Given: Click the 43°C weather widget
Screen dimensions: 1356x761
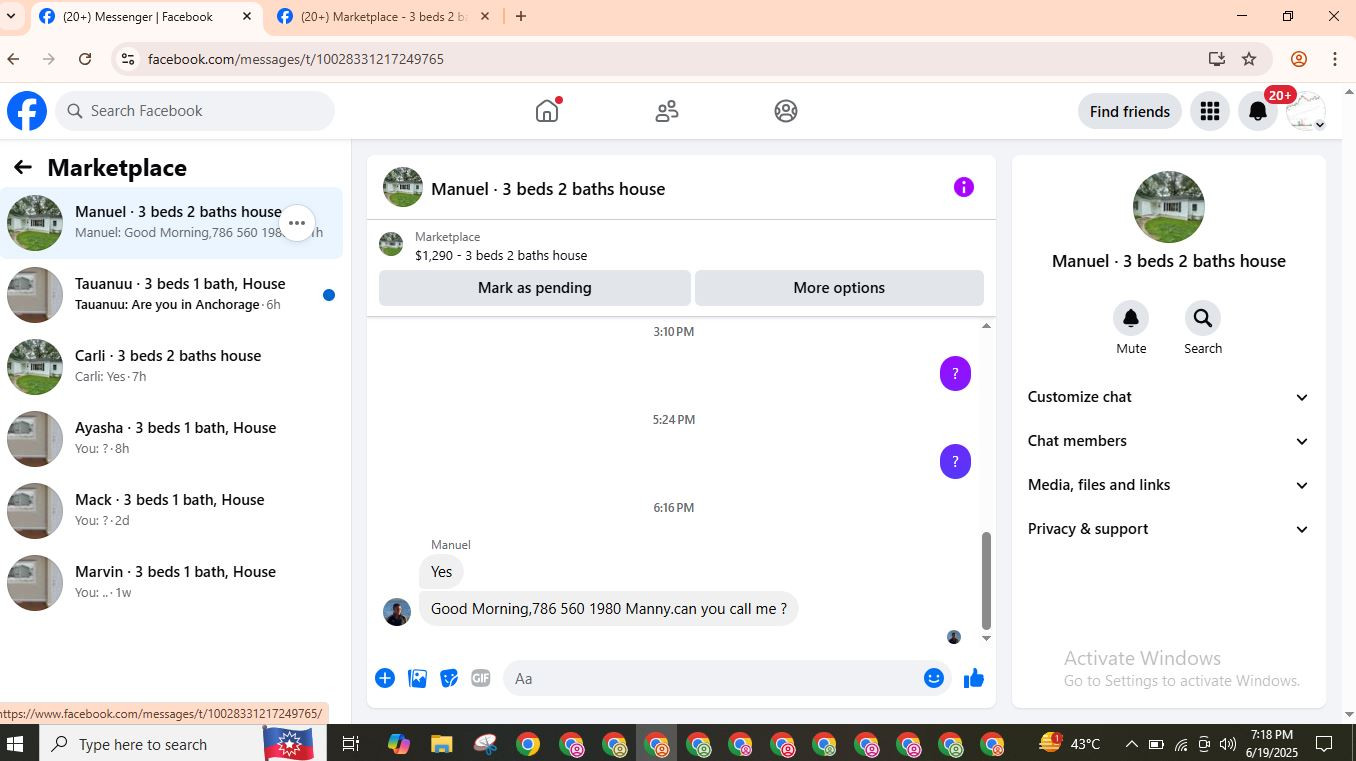Looking at the screenshot, I should coord(1070,744).
